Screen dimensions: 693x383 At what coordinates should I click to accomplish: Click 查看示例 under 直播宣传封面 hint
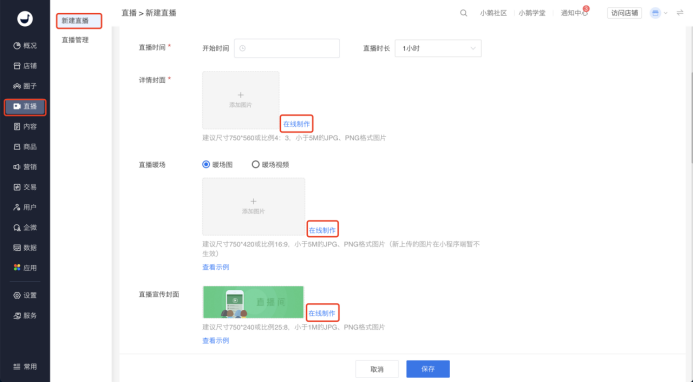[216, 341]
